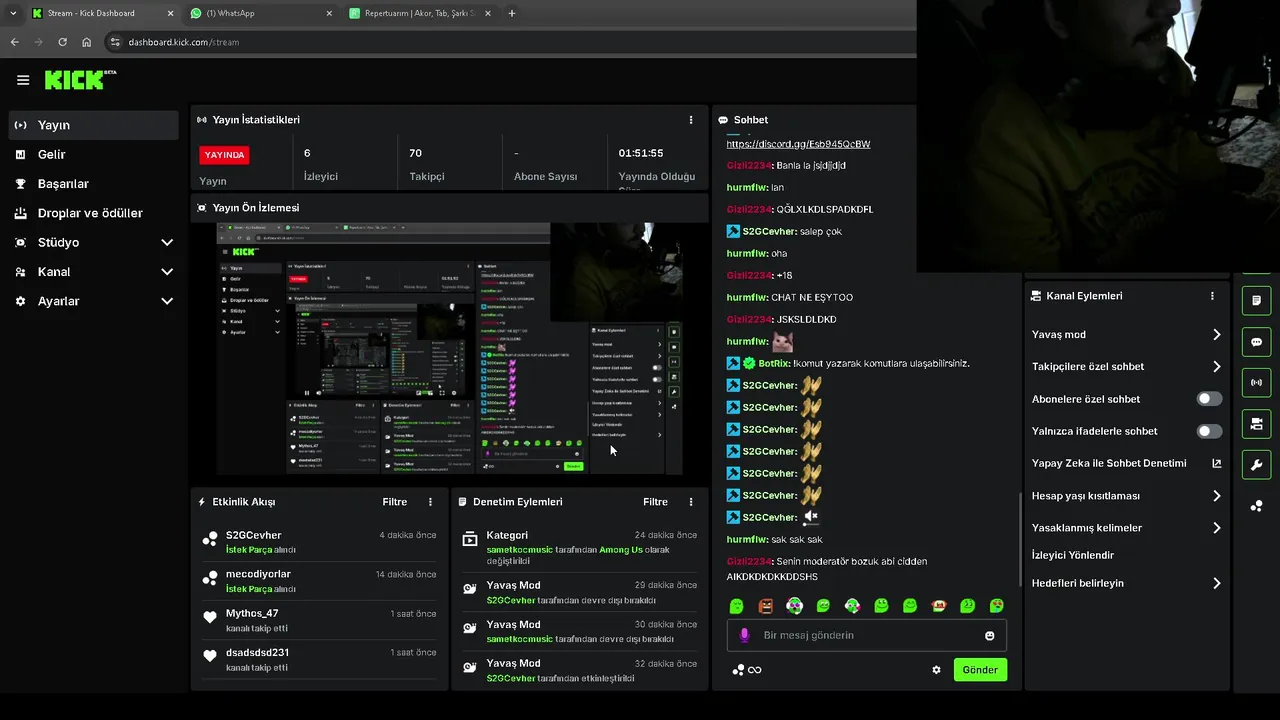Click the points dots icon in right sidebar
Image resolution: width=1280 pixels, height=720 pixels.
(x=1257, y=506)
